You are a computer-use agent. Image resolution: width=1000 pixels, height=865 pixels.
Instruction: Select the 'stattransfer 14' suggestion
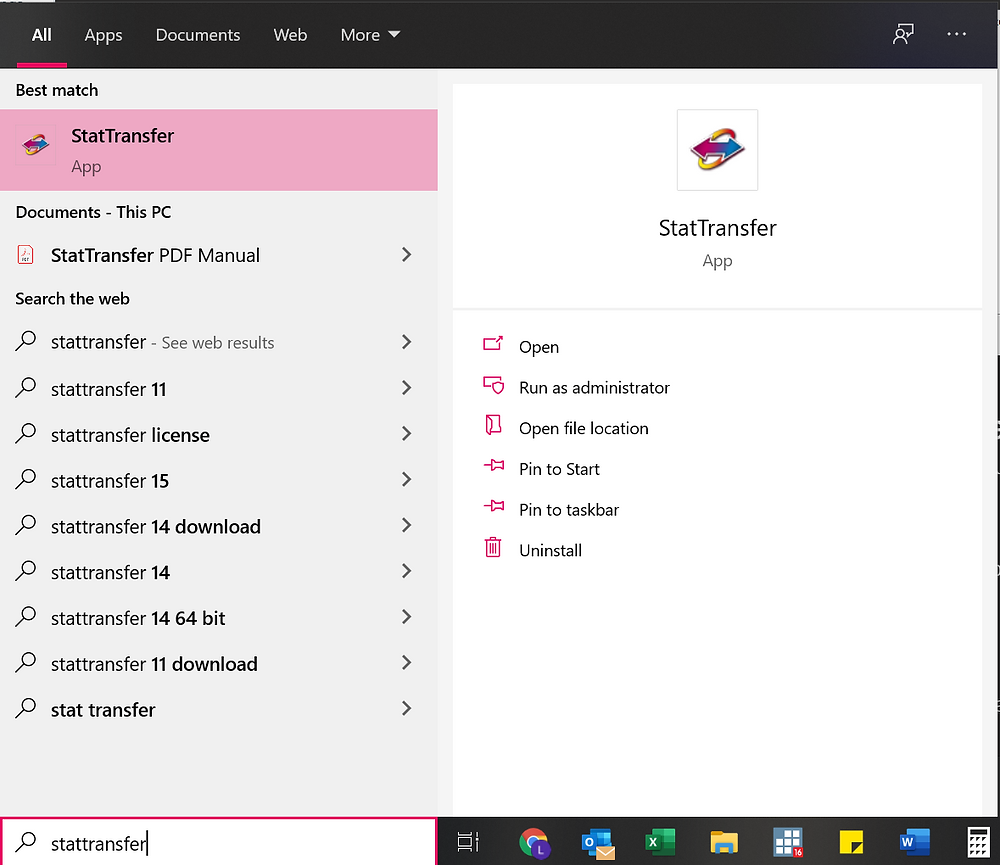(x=219, y=572)
